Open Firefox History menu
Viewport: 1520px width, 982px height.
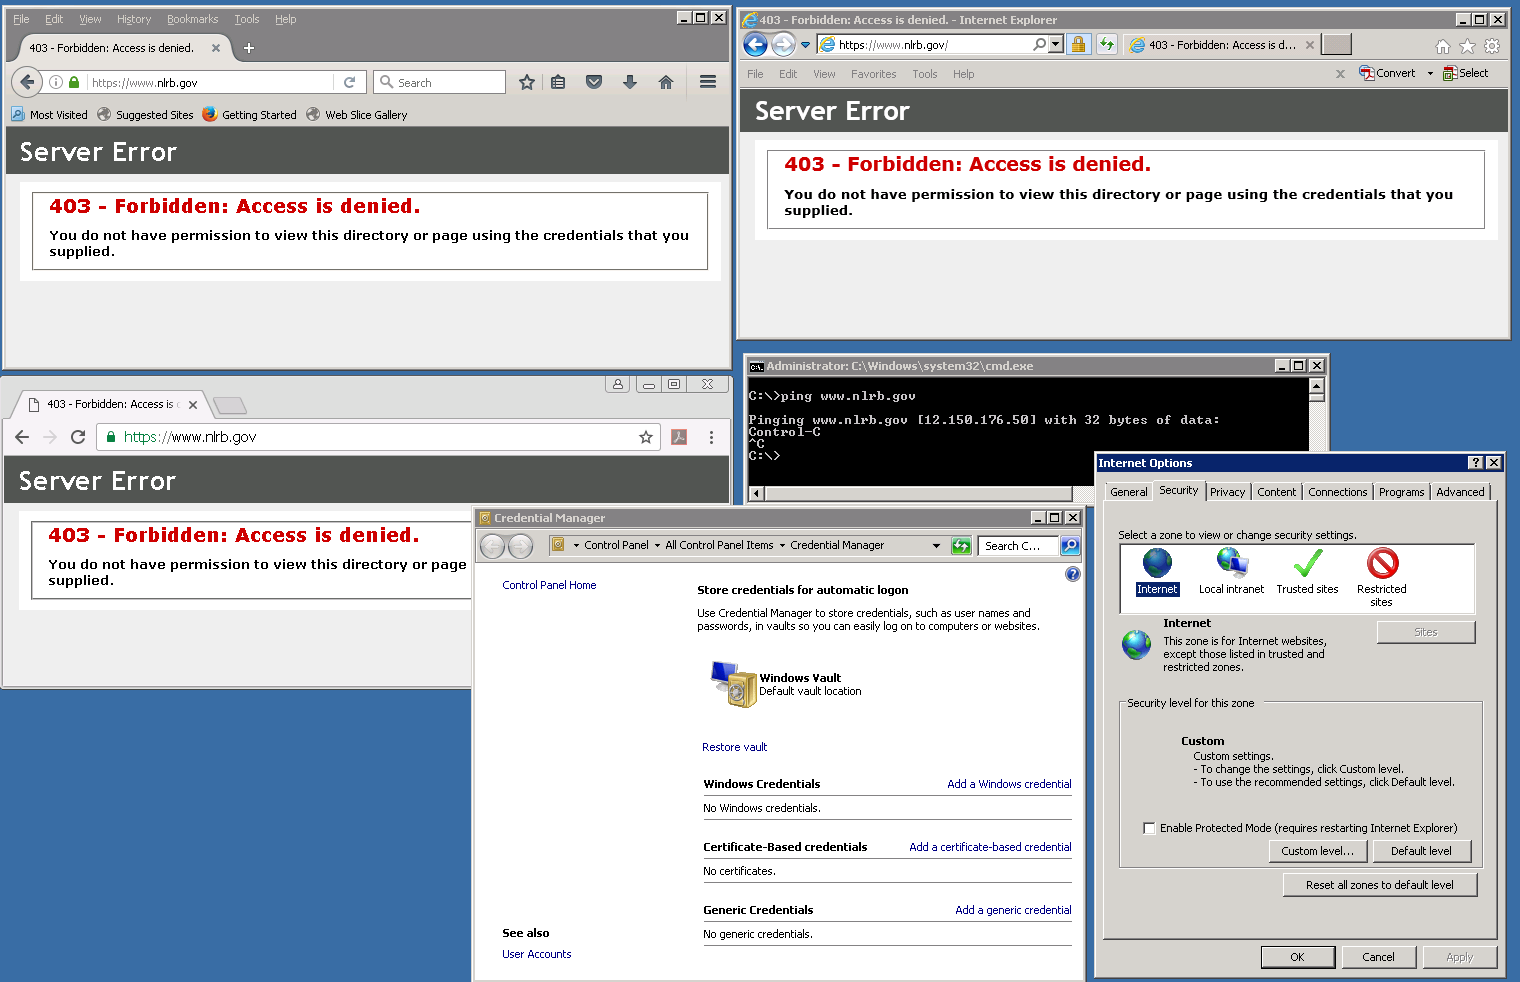point(134,19)
